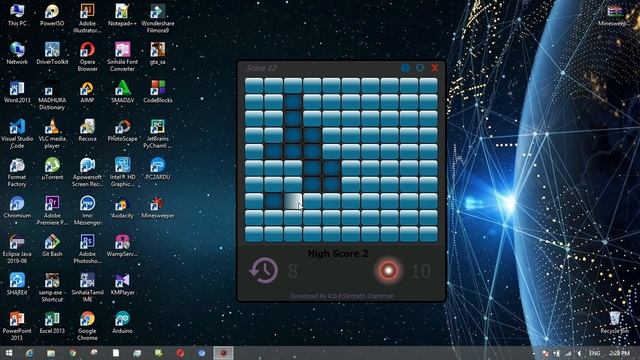Select the Audacity desktop icon
The height and width of the screenshot is (360, 640).
tap(122, 207)
